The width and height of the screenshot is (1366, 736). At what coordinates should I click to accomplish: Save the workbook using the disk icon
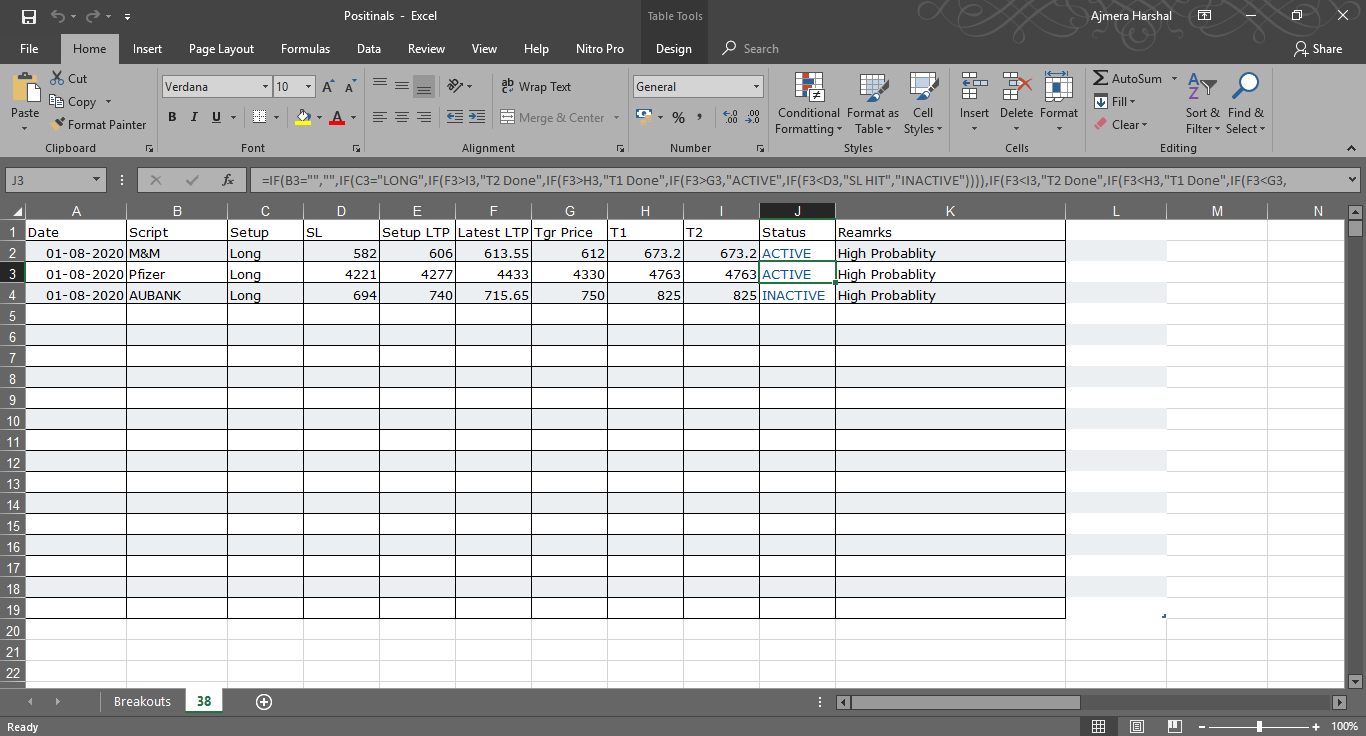click(x=29, y=17)
